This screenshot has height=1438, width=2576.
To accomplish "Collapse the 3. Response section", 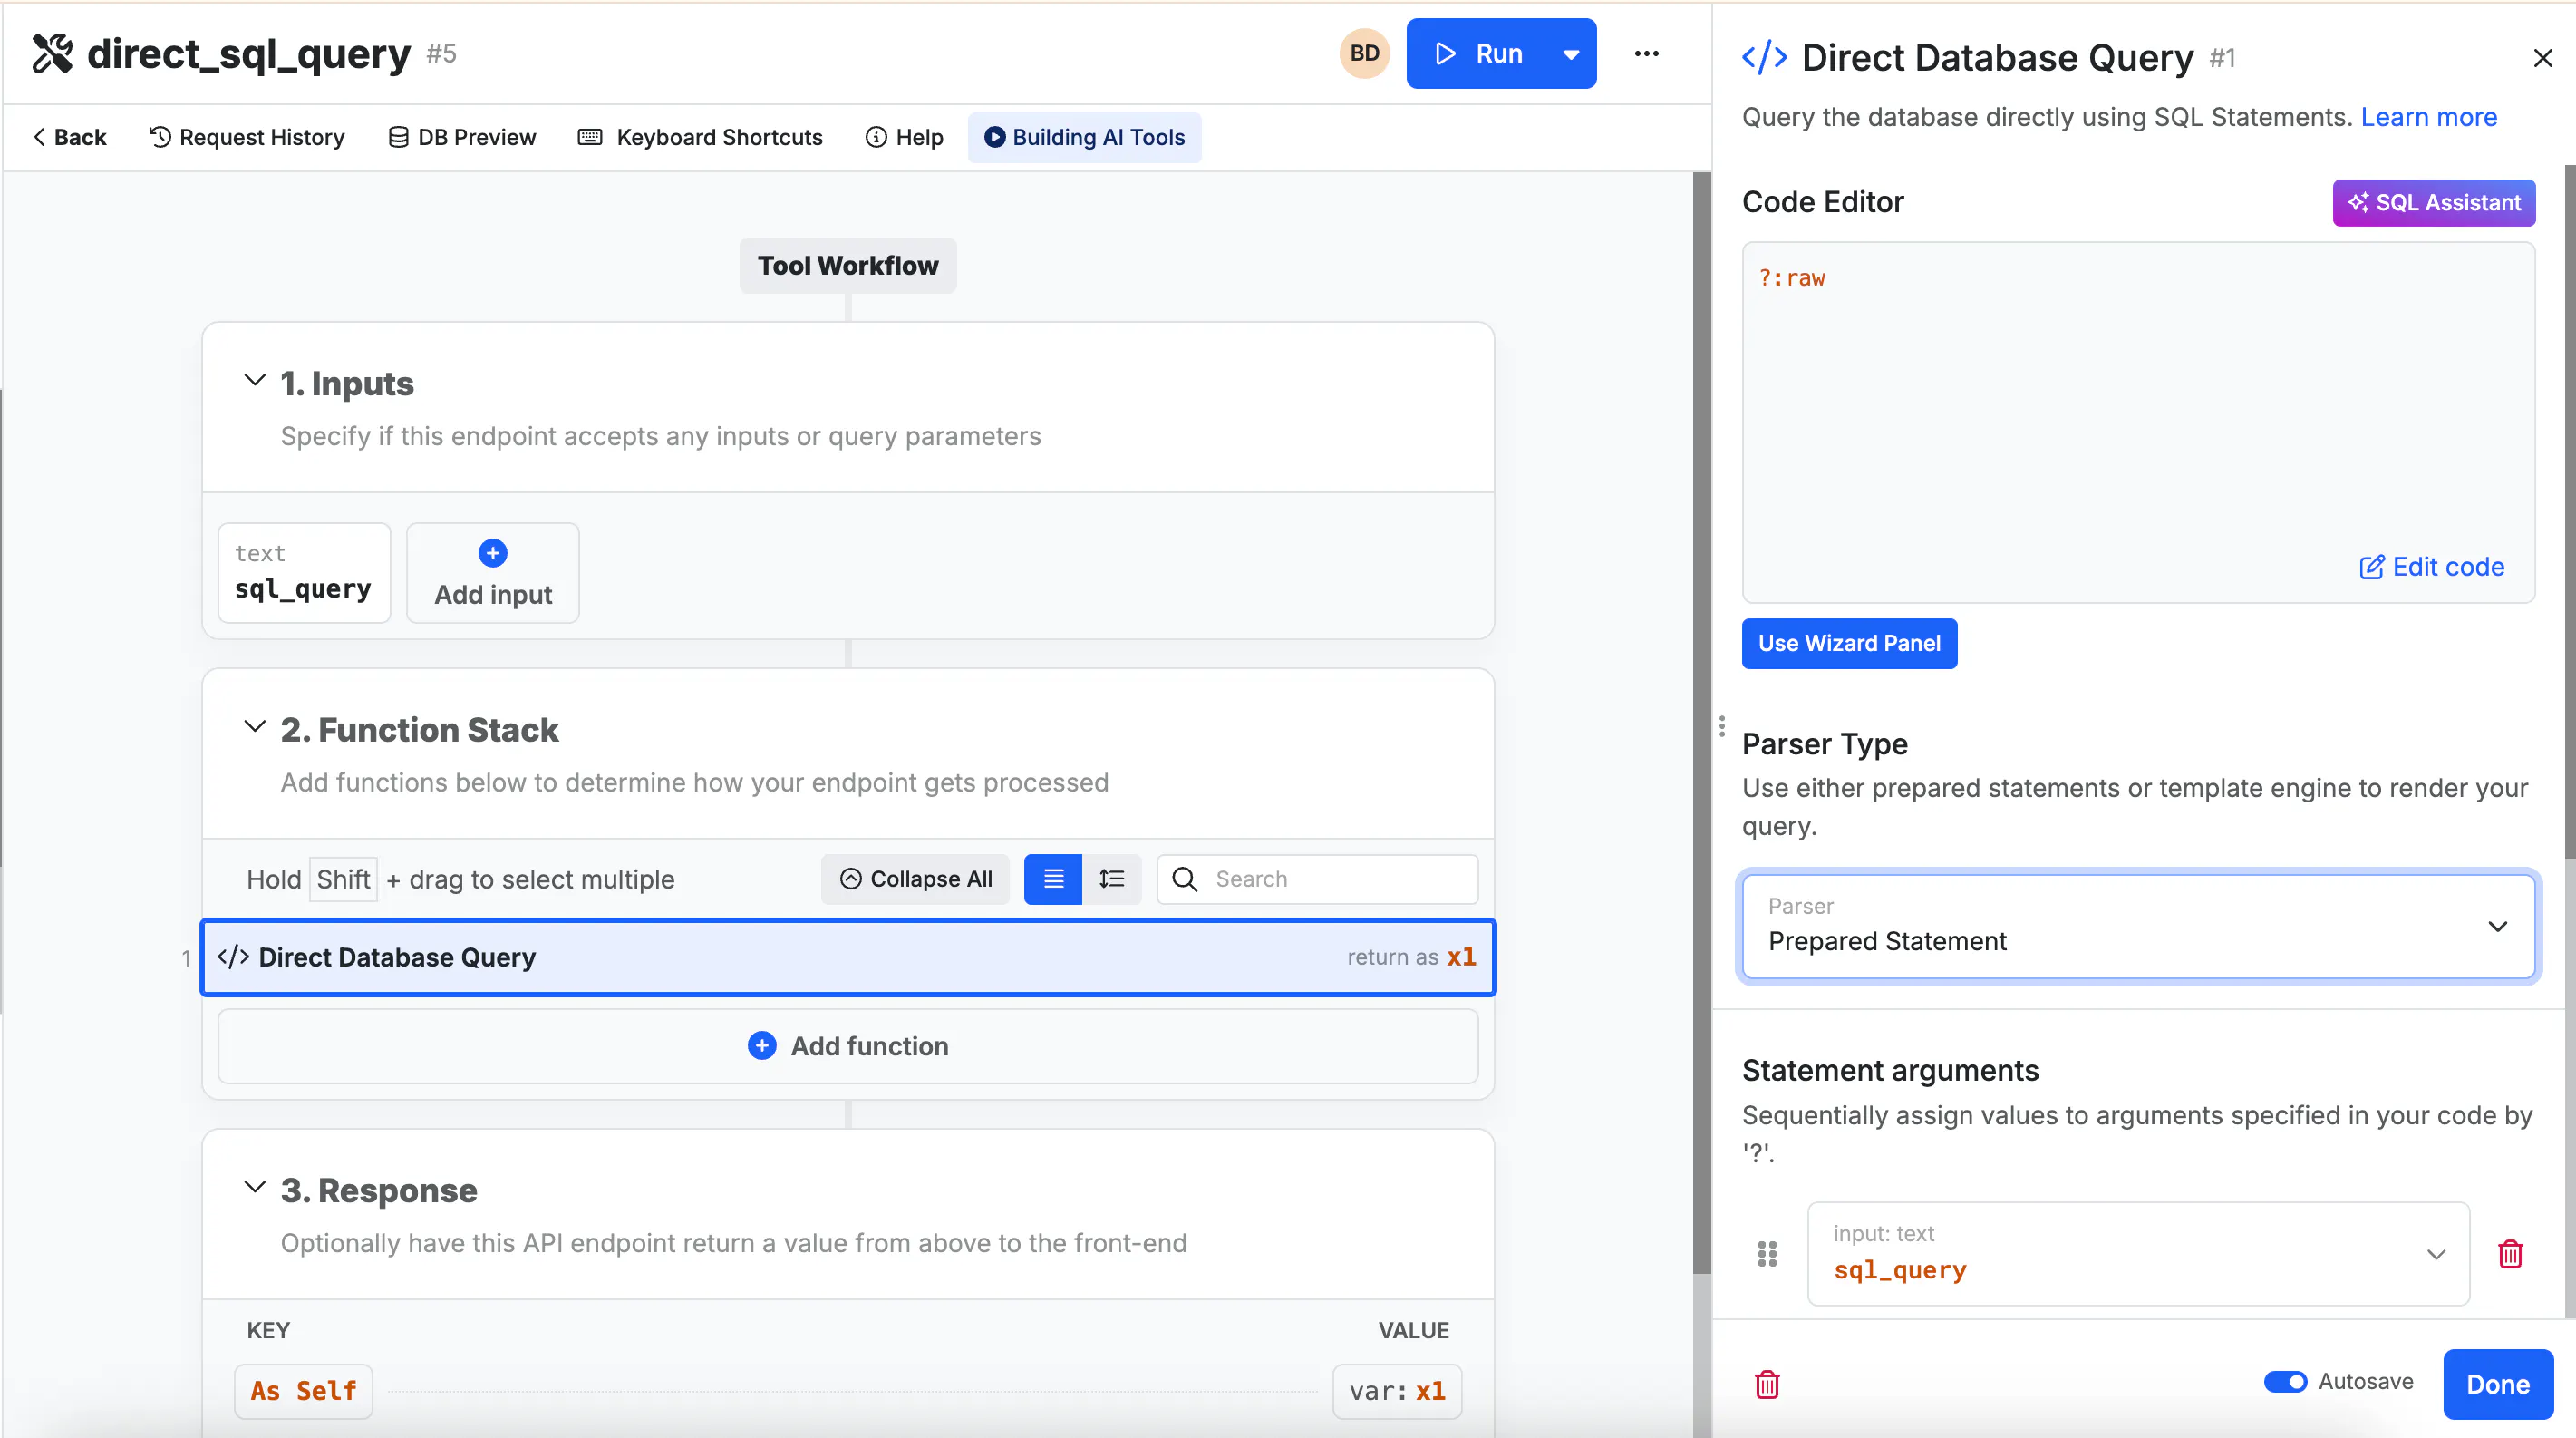I will 255,1188.
